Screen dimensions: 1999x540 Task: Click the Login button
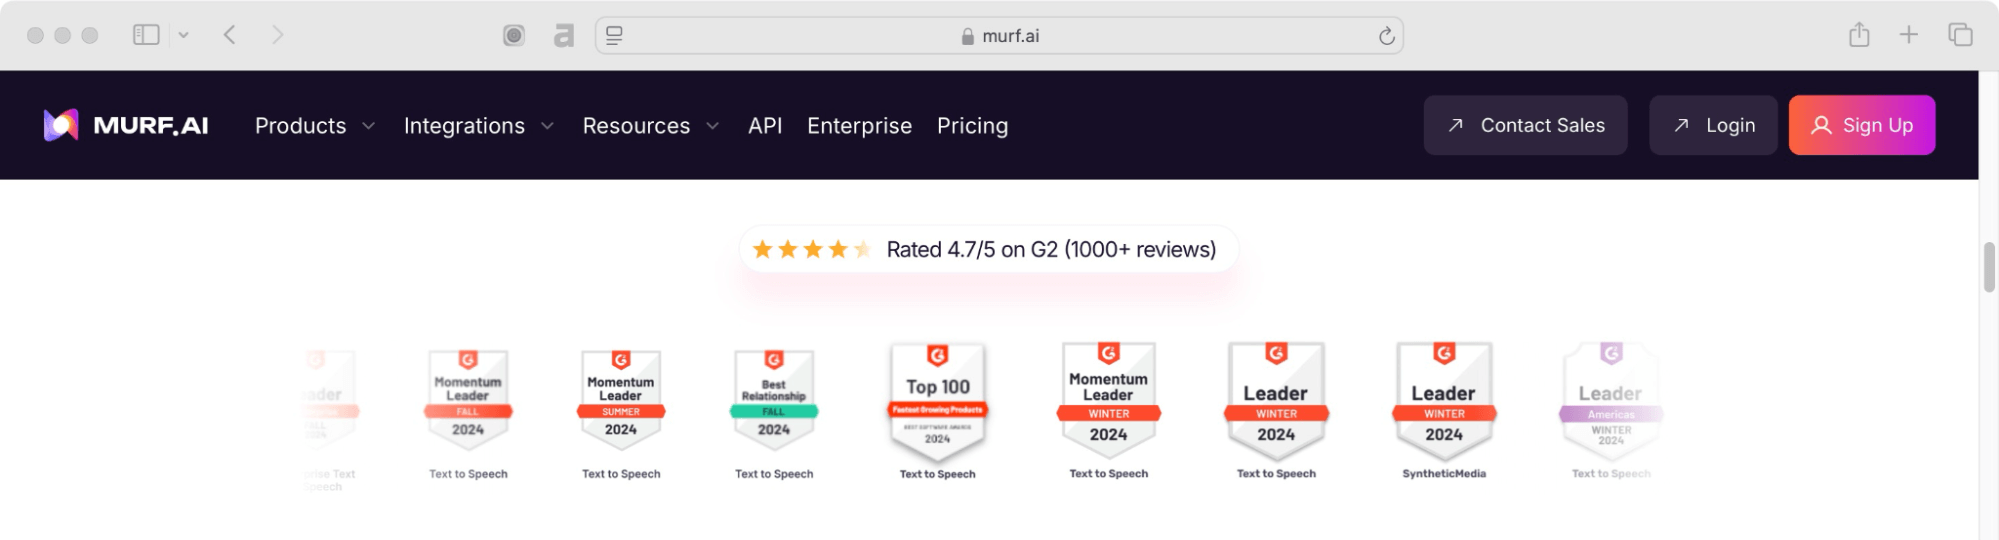[1712, 125]
